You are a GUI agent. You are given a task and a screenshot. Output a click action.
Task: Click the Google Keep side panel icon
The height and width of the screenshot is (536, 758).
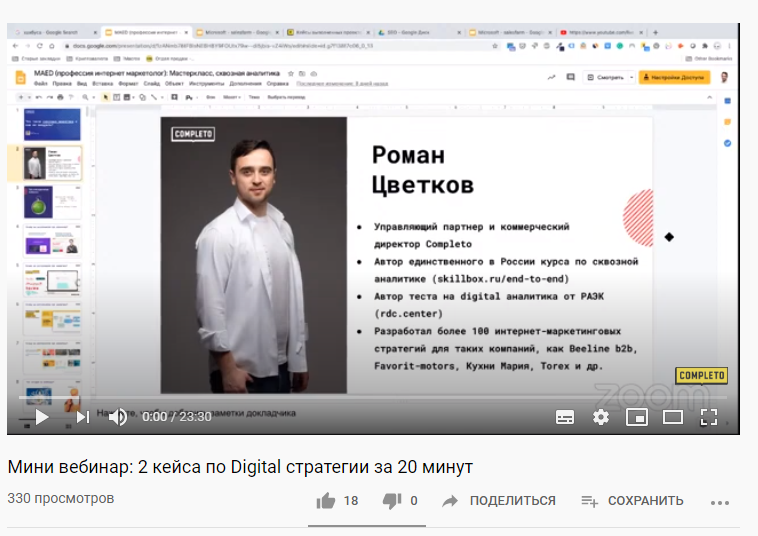coord(728,122)
